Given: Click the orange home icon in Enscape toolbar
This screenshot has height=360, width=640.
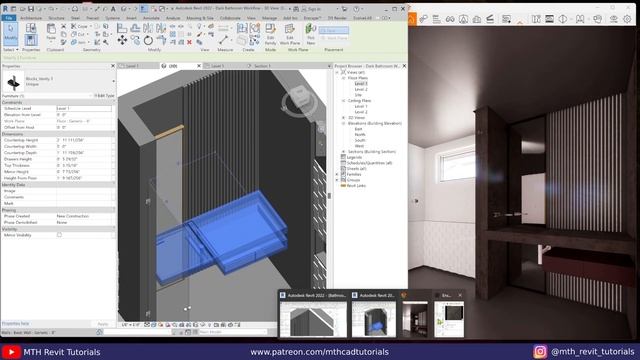Looking at the screenshot, I should pyautogui.click(x=412, y=19).
